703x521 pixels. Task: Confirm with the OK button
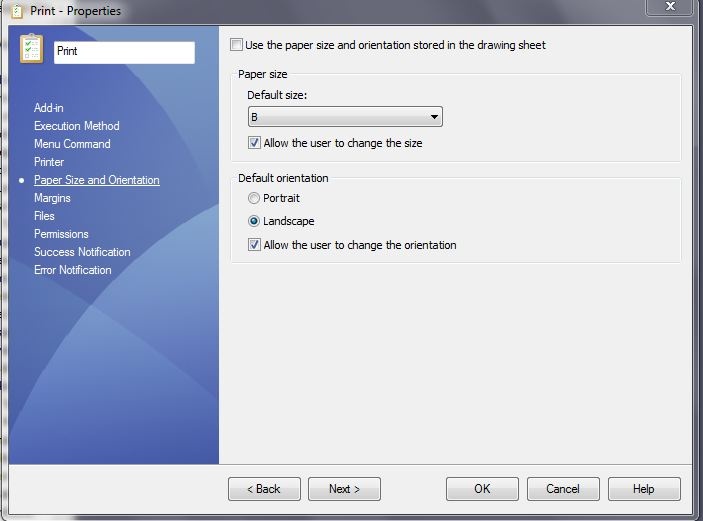[482, 489]
